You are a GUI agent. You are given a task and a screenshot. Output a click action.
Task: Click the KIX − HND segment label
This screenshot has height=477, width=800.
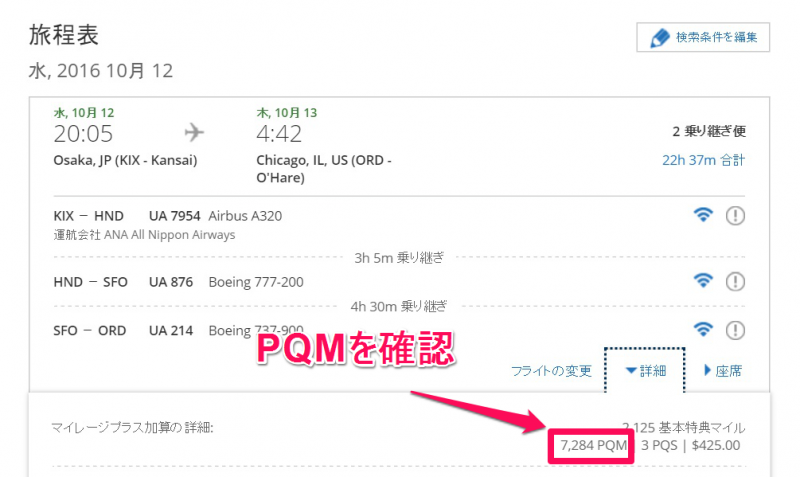(88, 216)
